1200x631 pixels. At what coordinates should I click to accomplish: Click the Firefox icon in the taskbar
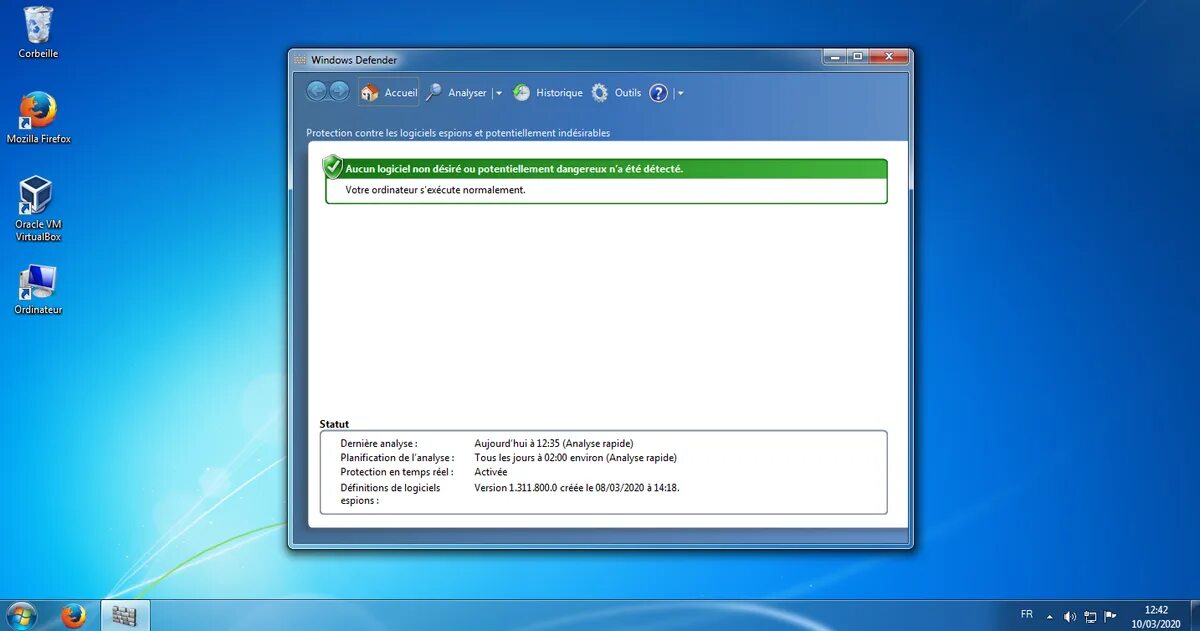click(73, 616)
